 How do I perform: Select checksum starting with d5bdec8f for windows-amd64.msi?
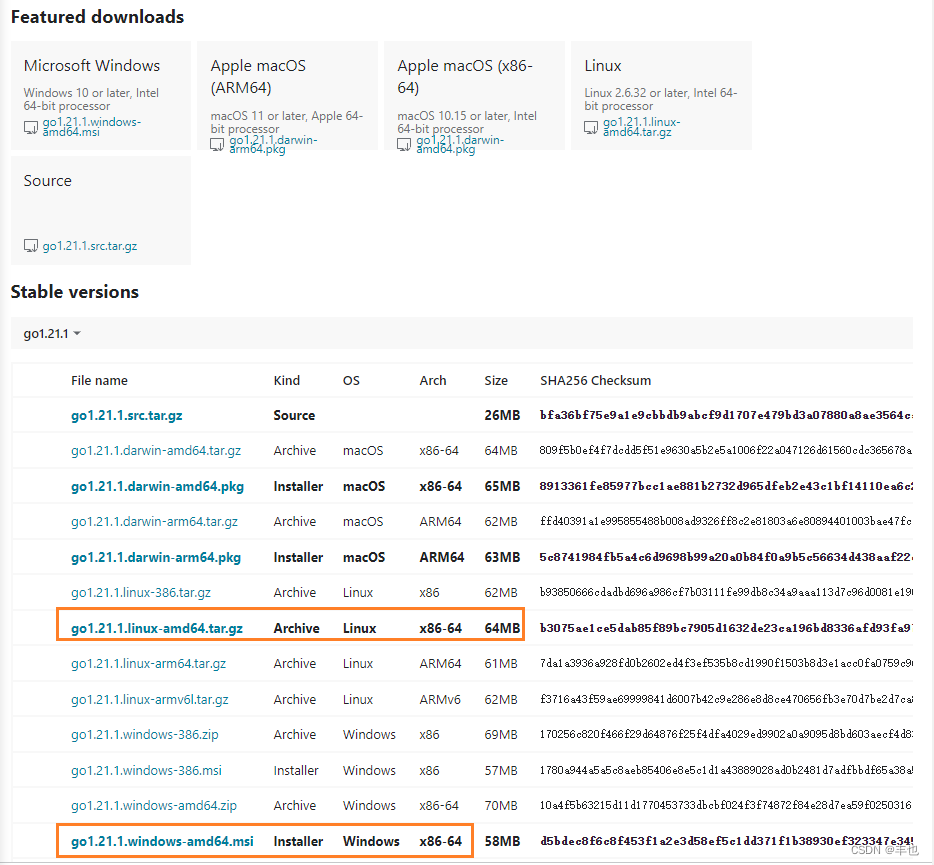point(726,841)
